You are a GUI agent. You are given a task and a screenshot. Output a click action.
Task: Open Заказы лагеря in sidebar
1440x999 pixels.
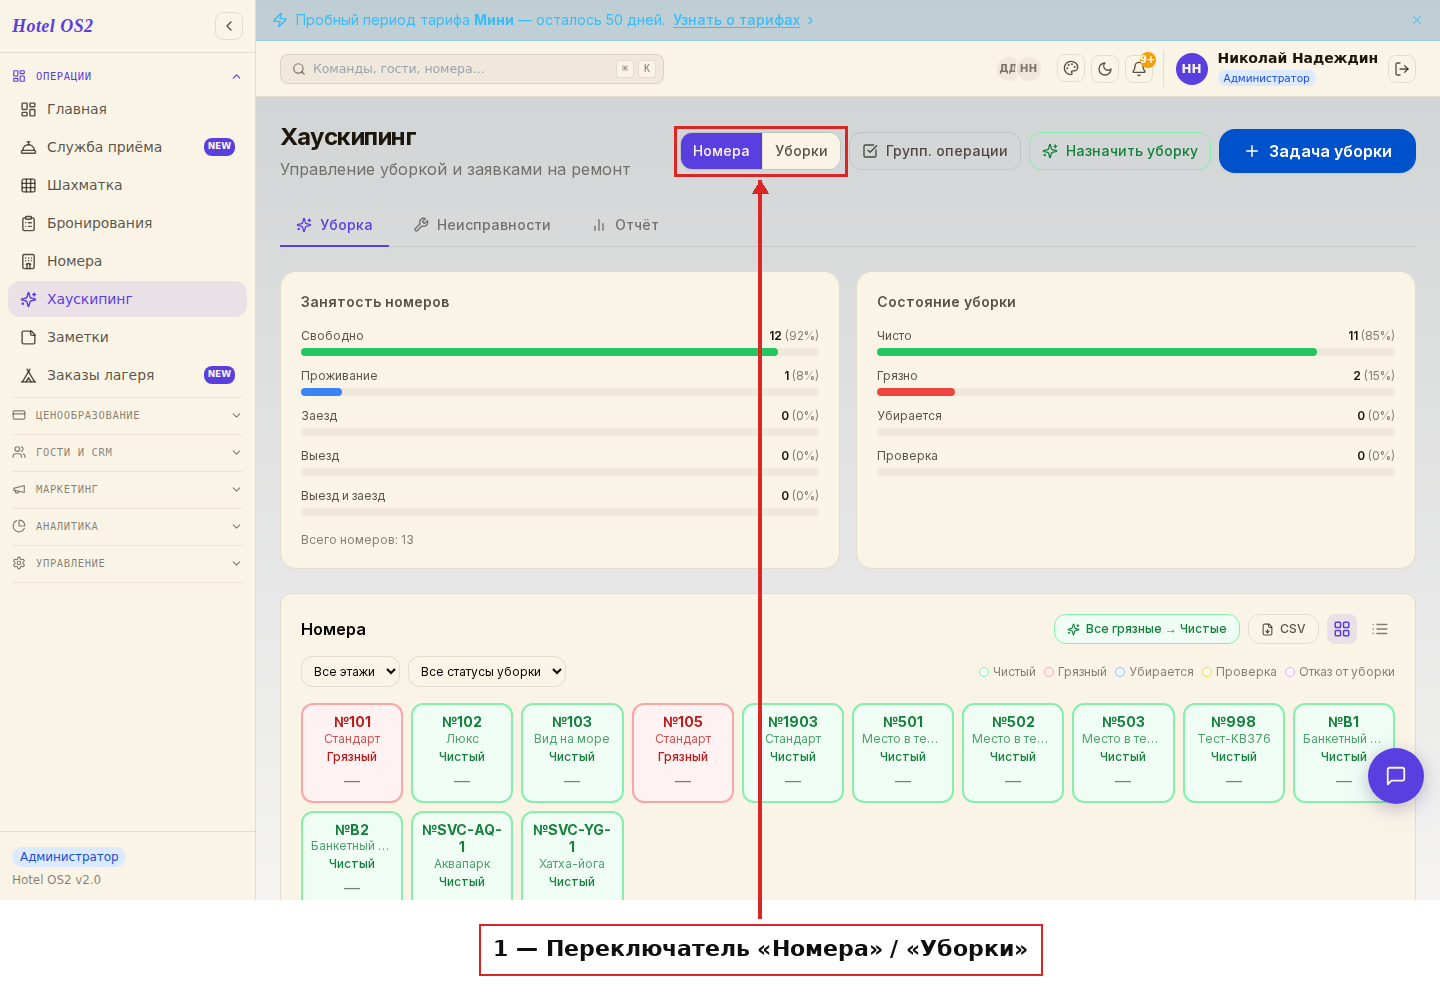tap(127, 375)
